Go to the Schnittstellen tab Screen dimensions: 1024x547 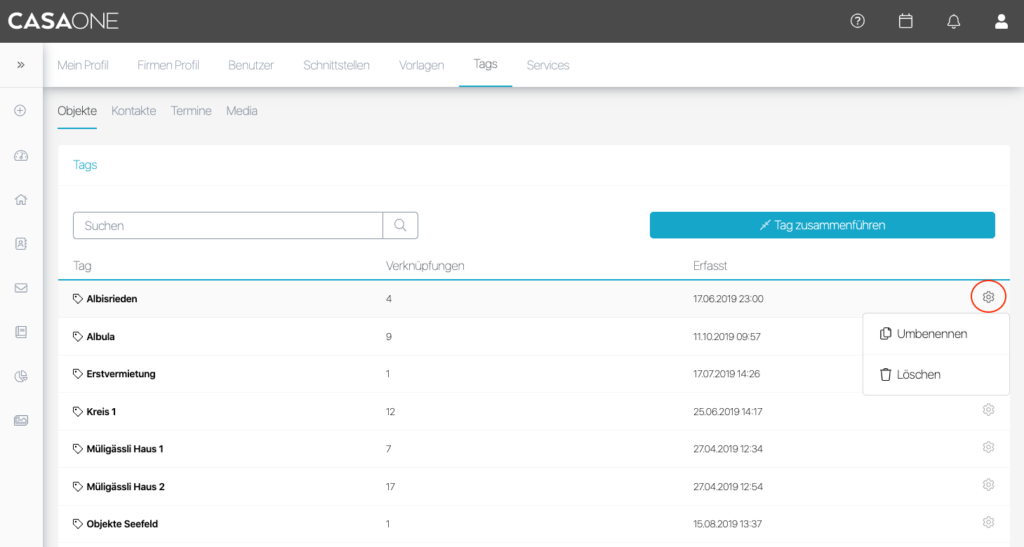coord(336,65)
